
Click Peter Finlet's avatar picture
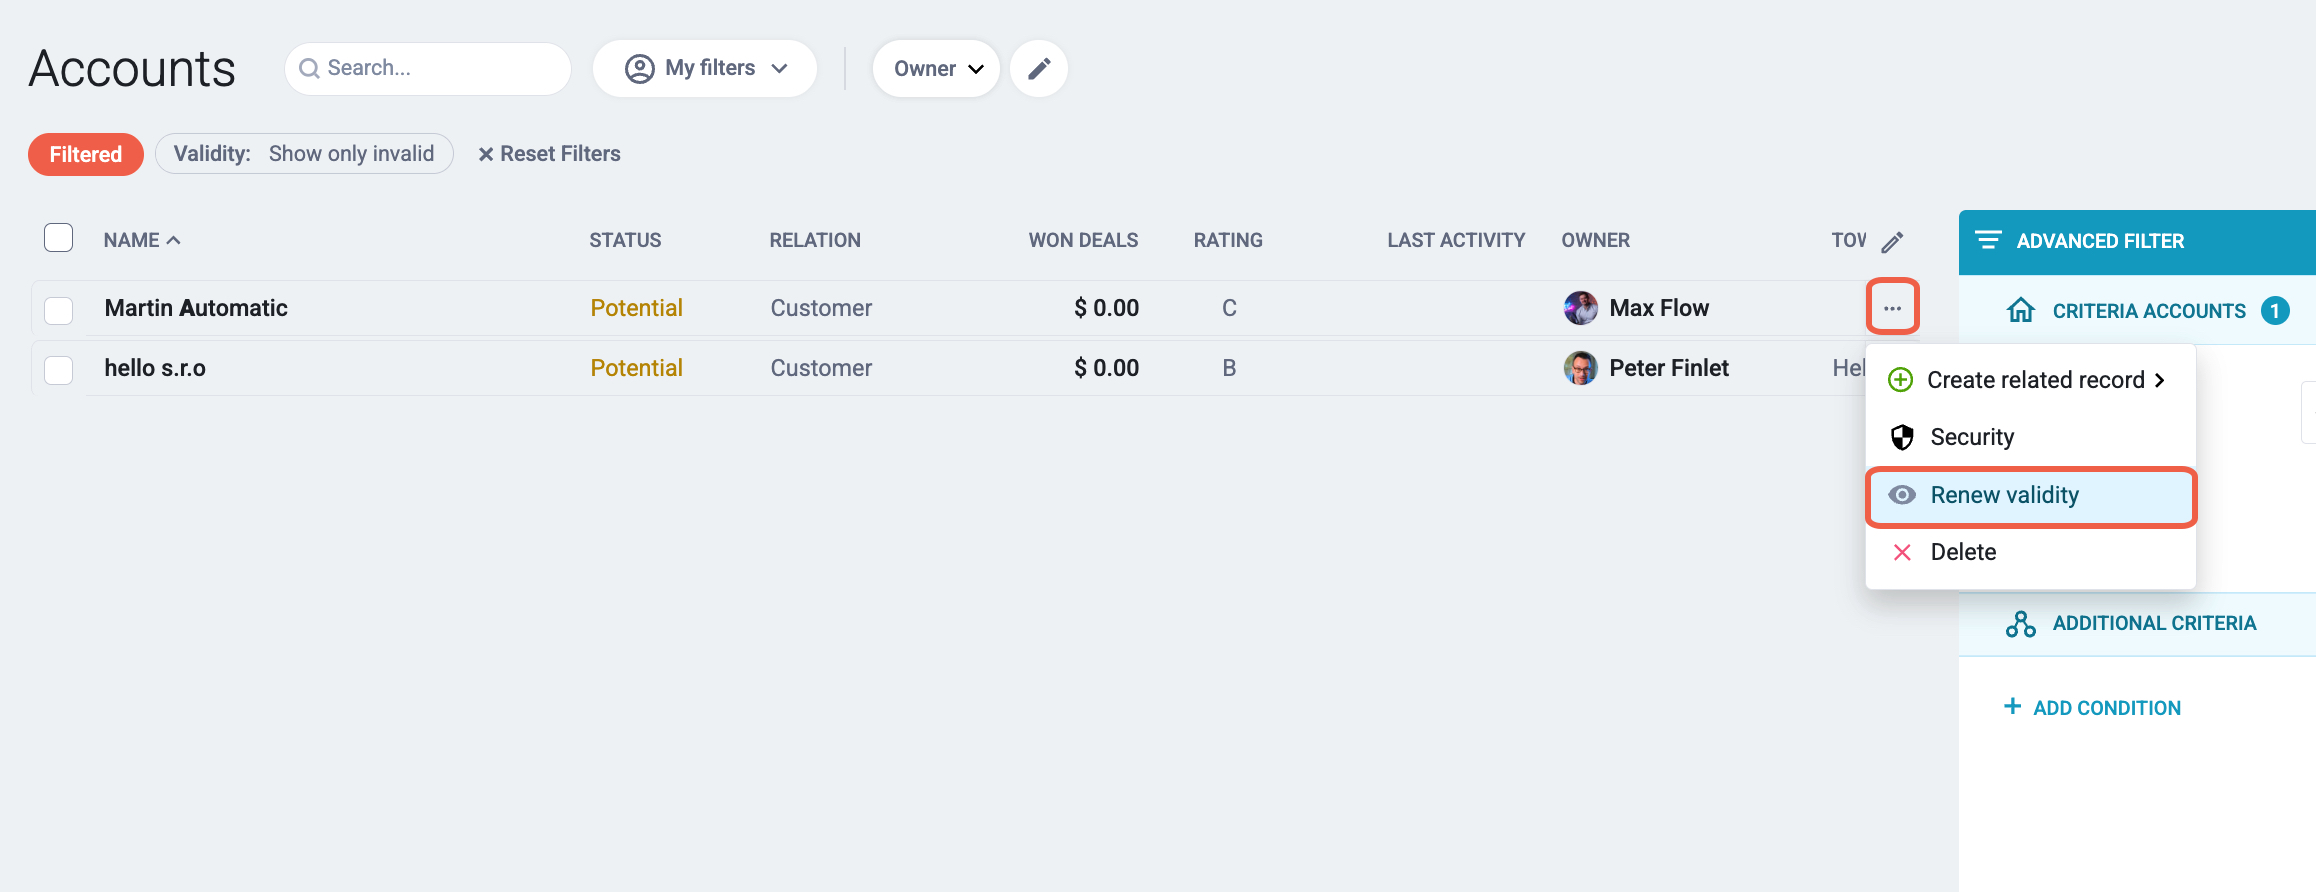coord(1580,368)
